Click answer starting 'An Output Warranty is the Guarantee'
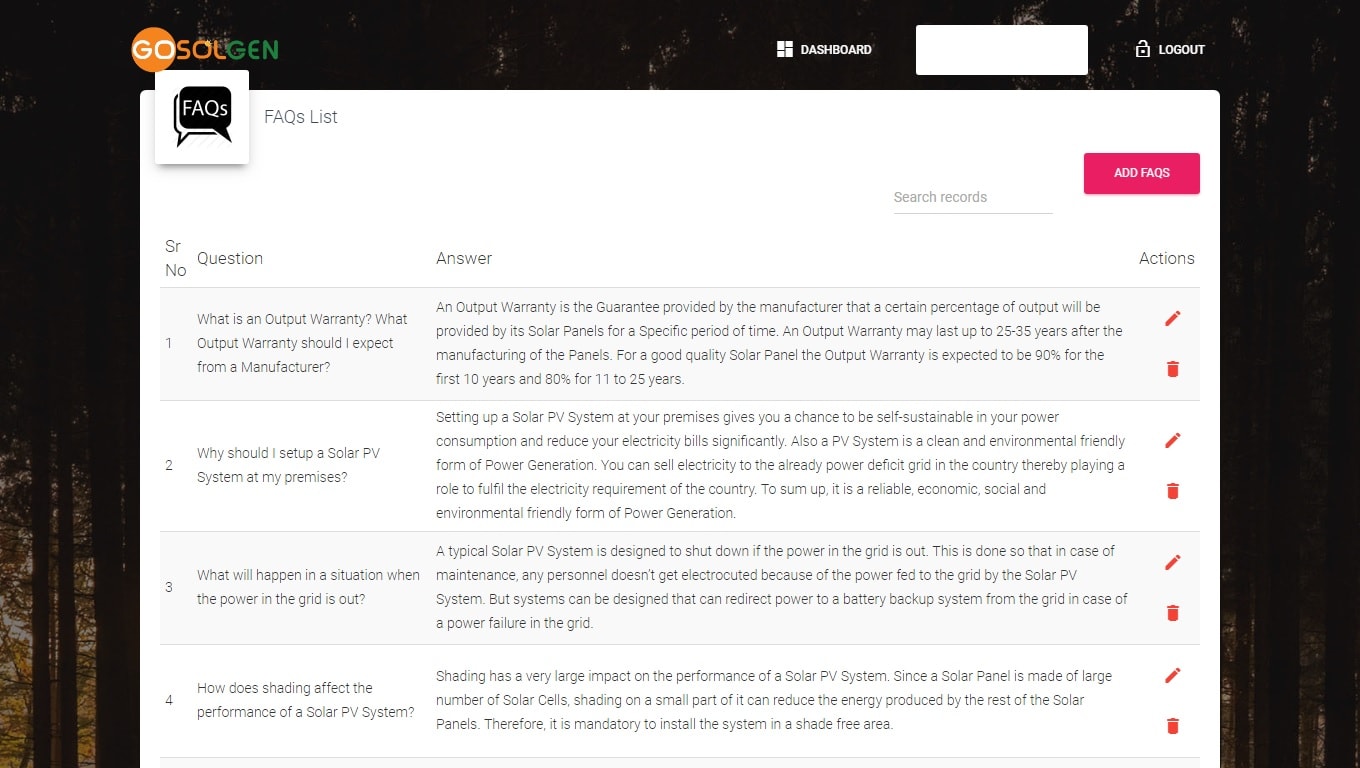Image resolution: width=1360 pixels, height=768 pixels. [x=780, y=343]
